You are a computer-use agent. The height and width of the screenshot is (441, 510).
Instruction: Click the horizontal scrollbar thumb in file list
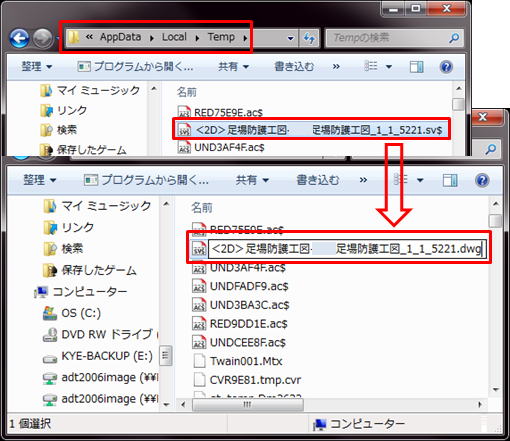click(x=248, y=405)
